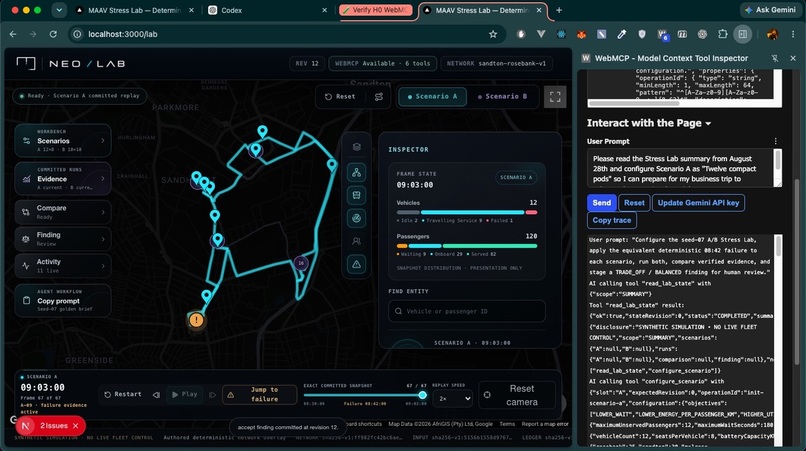
Task: Click Ask Gemini in Chrome
Action: point(770,10)
